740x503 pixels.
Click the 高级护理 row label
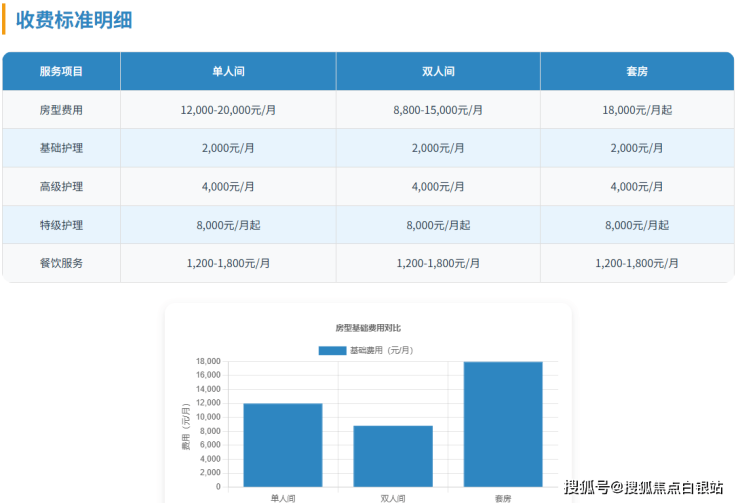coord(61,186)
